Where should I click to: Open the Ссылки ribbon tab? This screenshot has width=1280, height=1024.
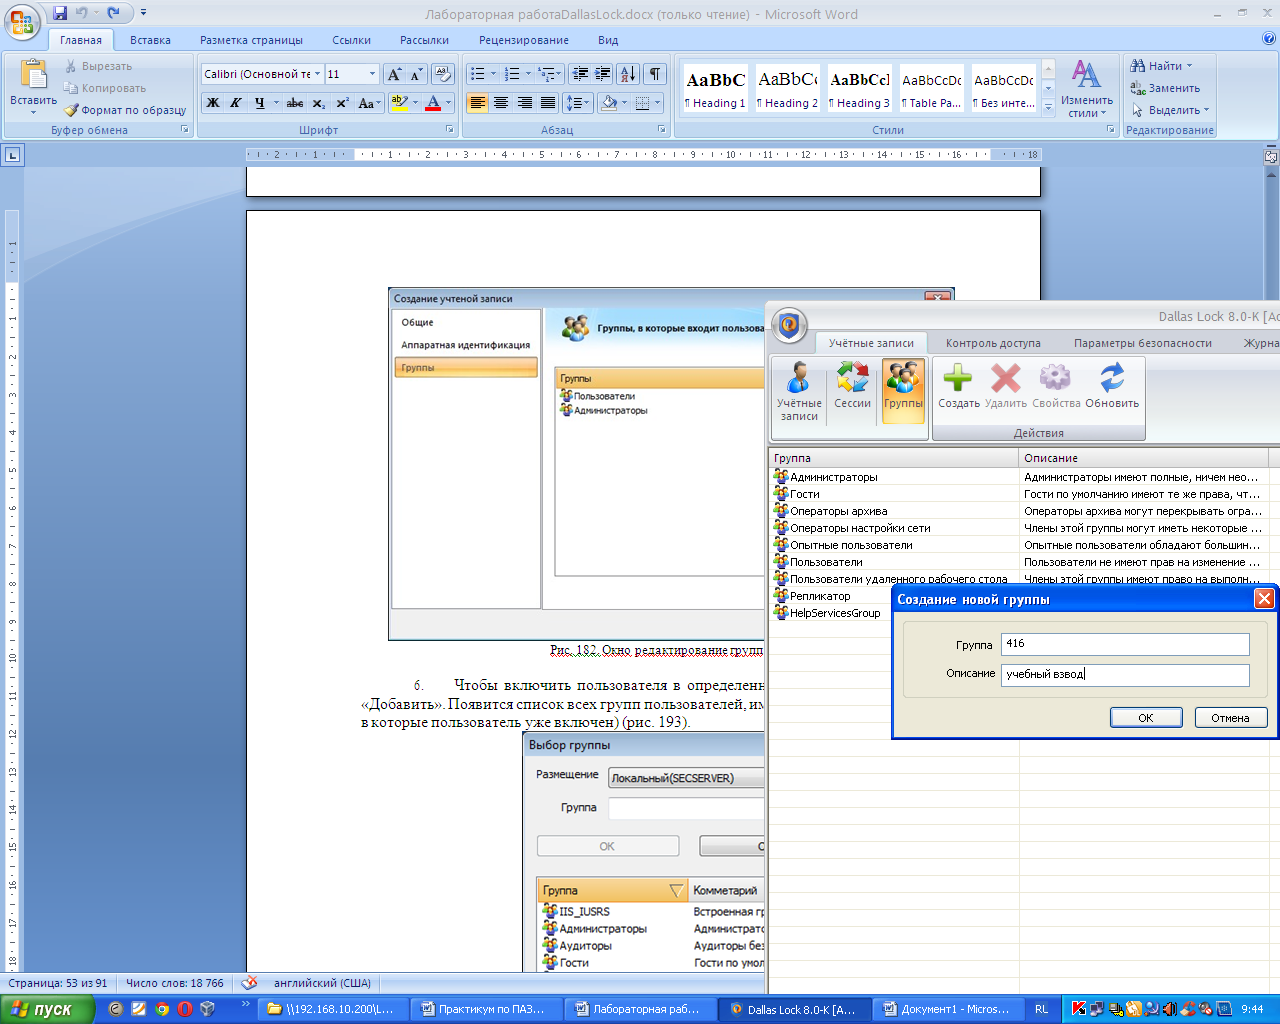click(x=352, y=40)
